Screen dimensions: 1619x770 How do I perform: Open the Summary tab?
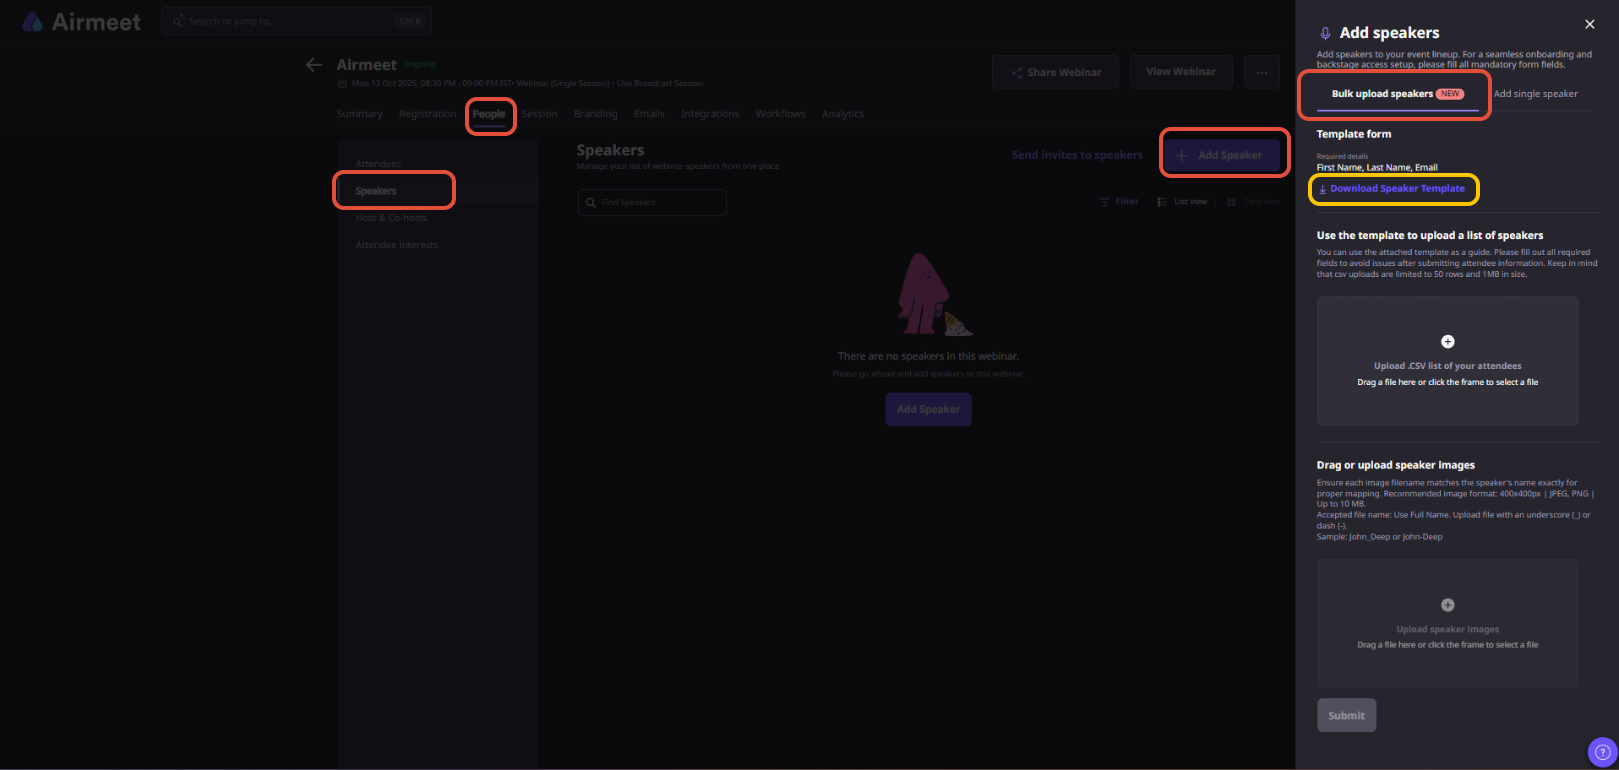tap(360, 114)
